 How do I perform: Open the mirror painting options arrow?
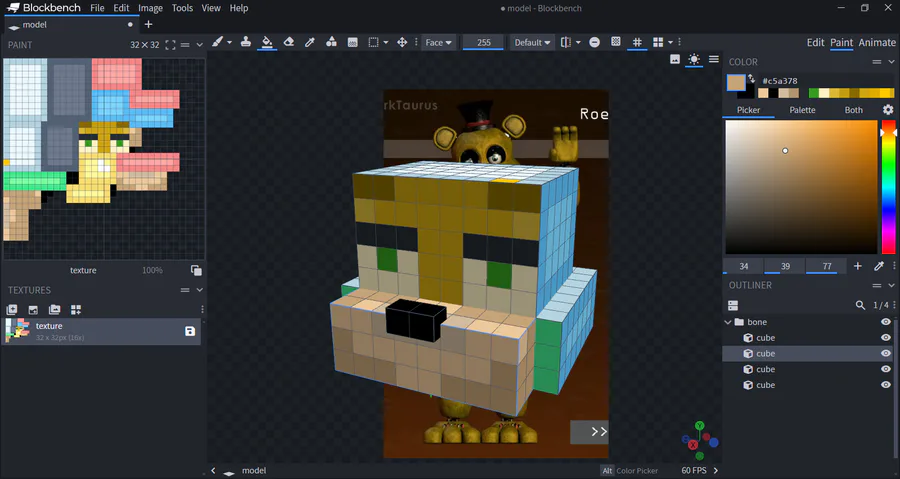click(578, 42)
